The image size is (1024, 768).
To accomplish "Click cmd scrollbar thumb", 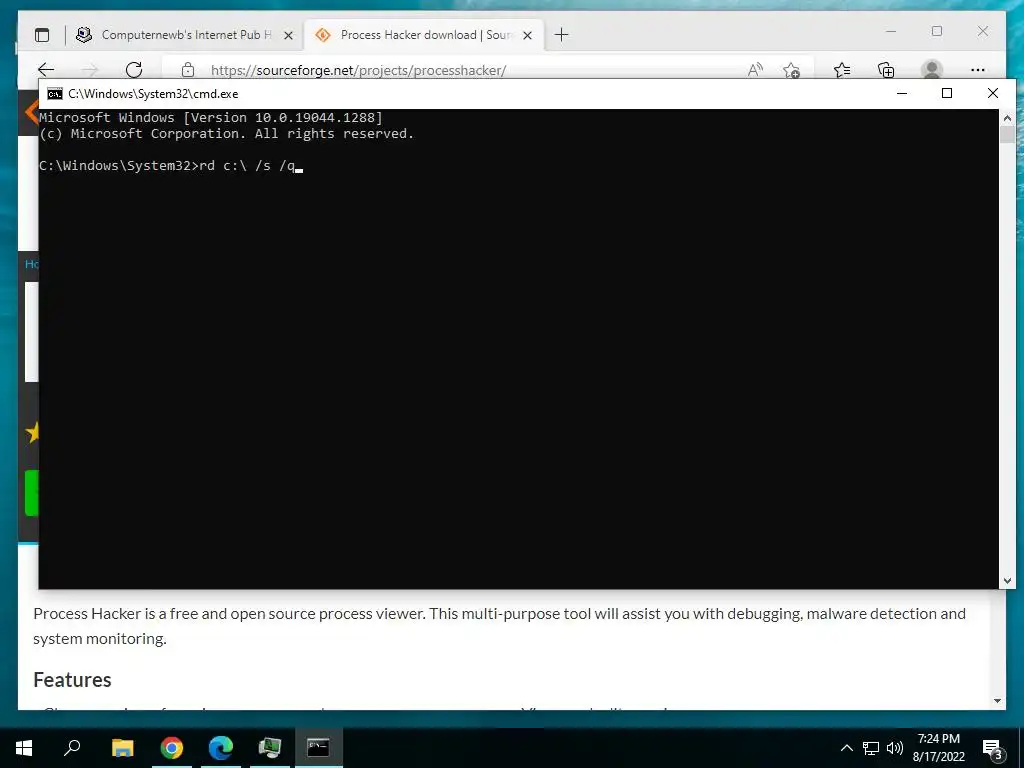I will click(1007, 135).
